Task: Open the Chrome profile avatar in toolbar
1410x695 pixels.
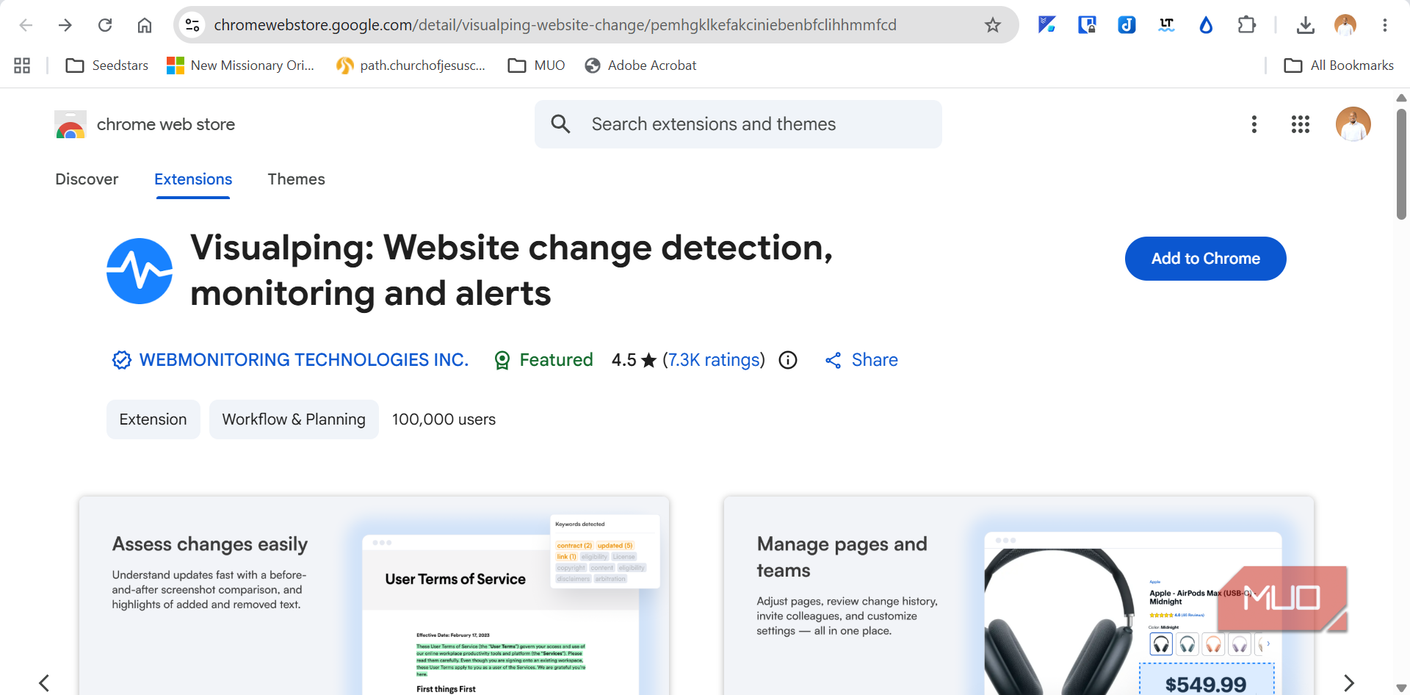Action: (1345, 25)
